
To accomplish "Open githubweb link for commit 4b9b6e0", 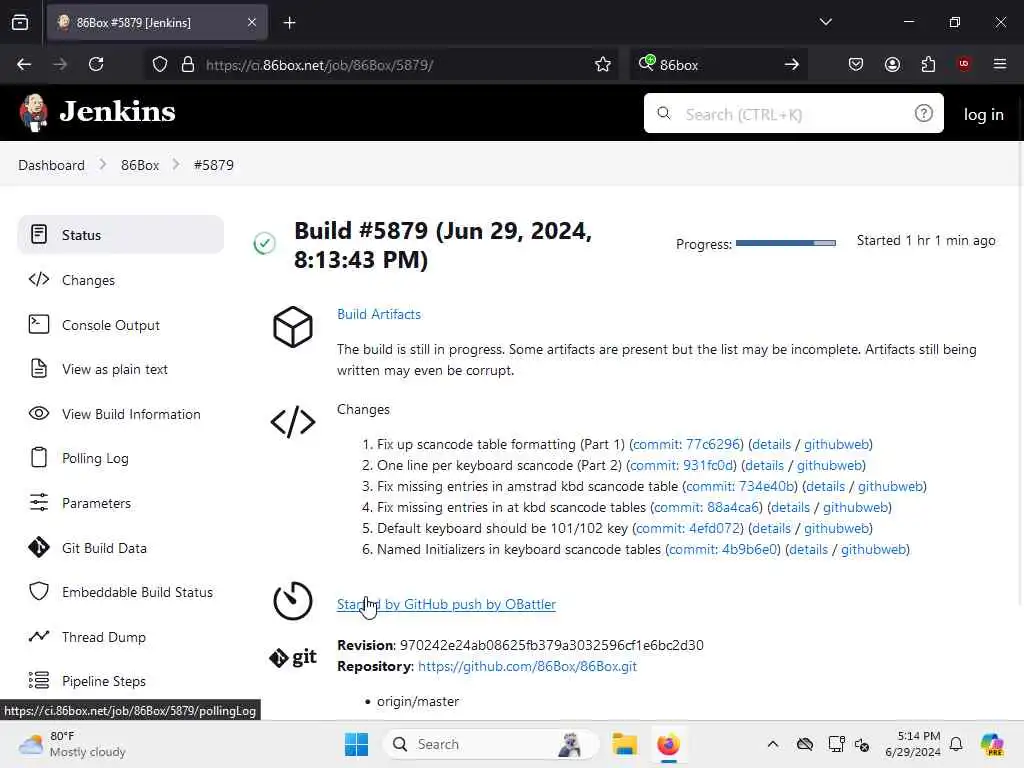I will pyautogui.click(x=874, y=549).
